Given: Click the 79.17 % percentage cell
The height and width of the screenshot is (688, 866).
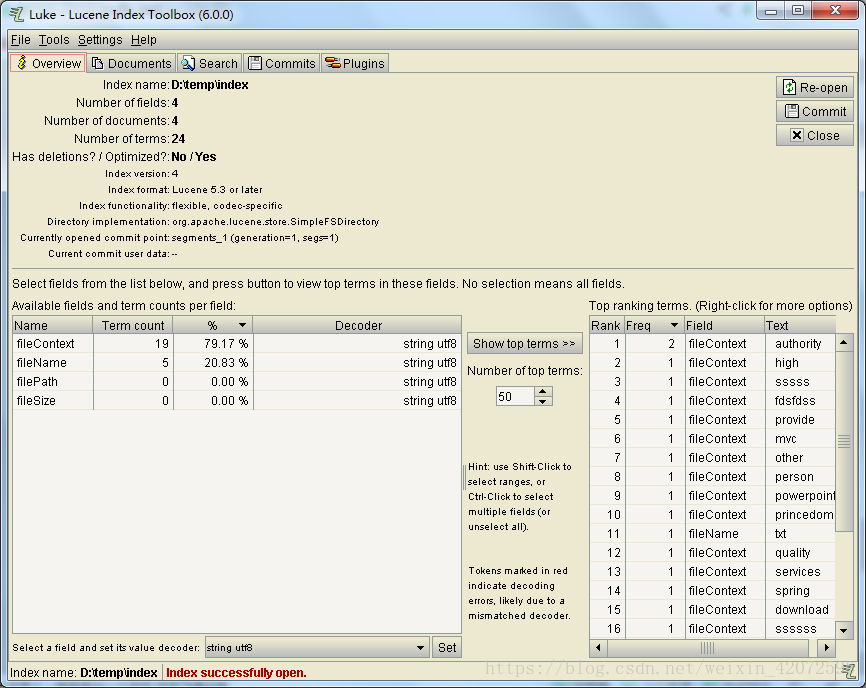Looking at the screenshot, I should [x=213, y=343].
